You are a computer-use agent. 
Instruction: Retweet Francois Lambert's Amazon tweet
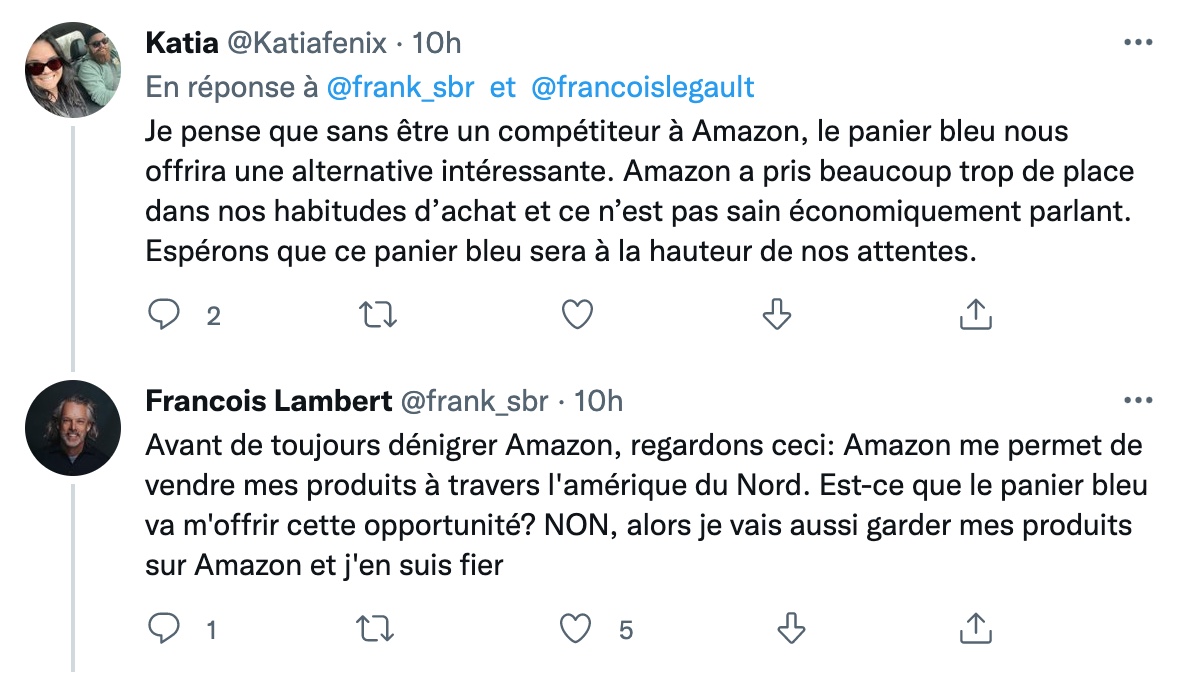point(378,629)
